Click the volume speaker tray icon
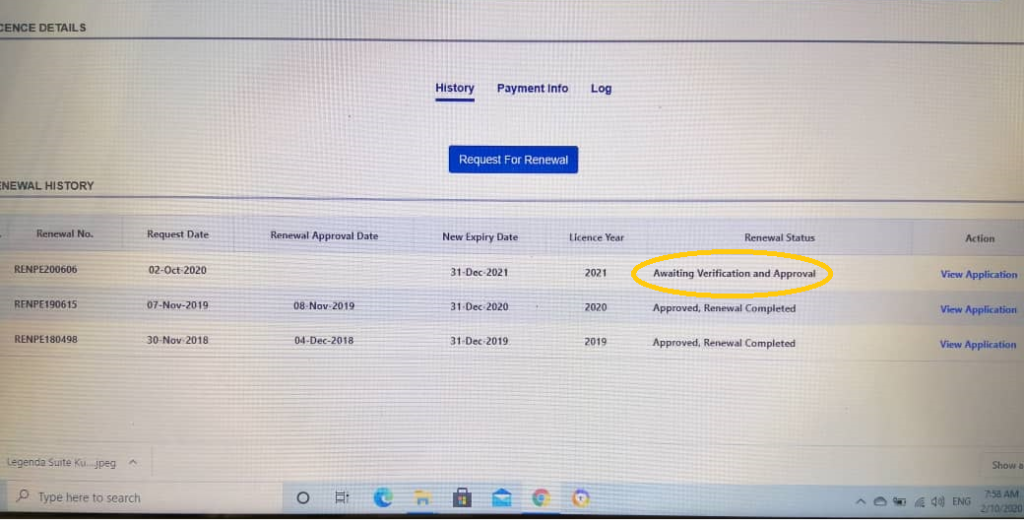1024x526 pixels. click(x=938, y=502)
